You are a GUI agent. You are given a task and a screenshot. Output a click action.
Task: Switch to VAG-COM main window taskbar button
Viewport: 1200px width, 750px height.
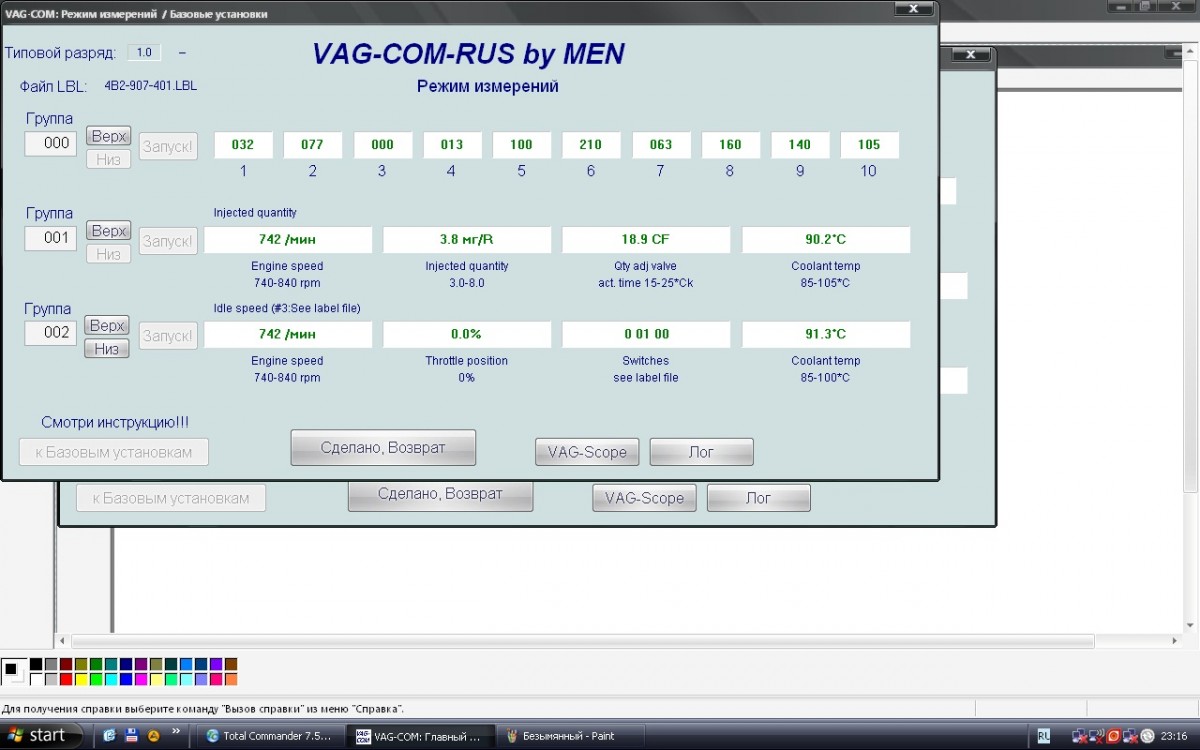pos(421,736)
